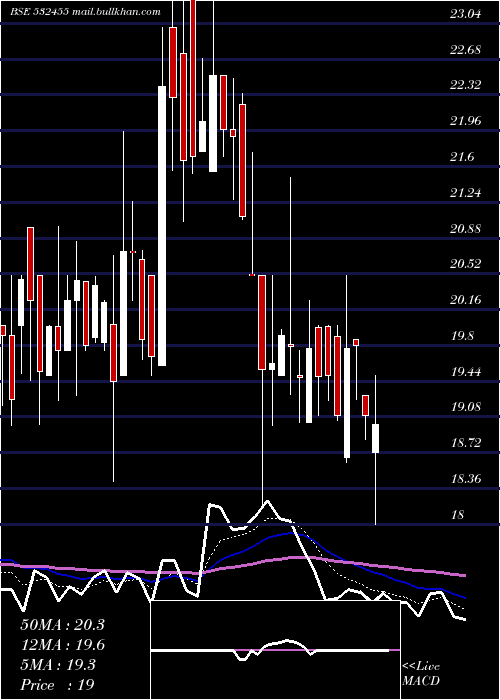The height and width of the screenshot is (700, 500).
Task: Click the <<Live MACD label
Action: 421,673
